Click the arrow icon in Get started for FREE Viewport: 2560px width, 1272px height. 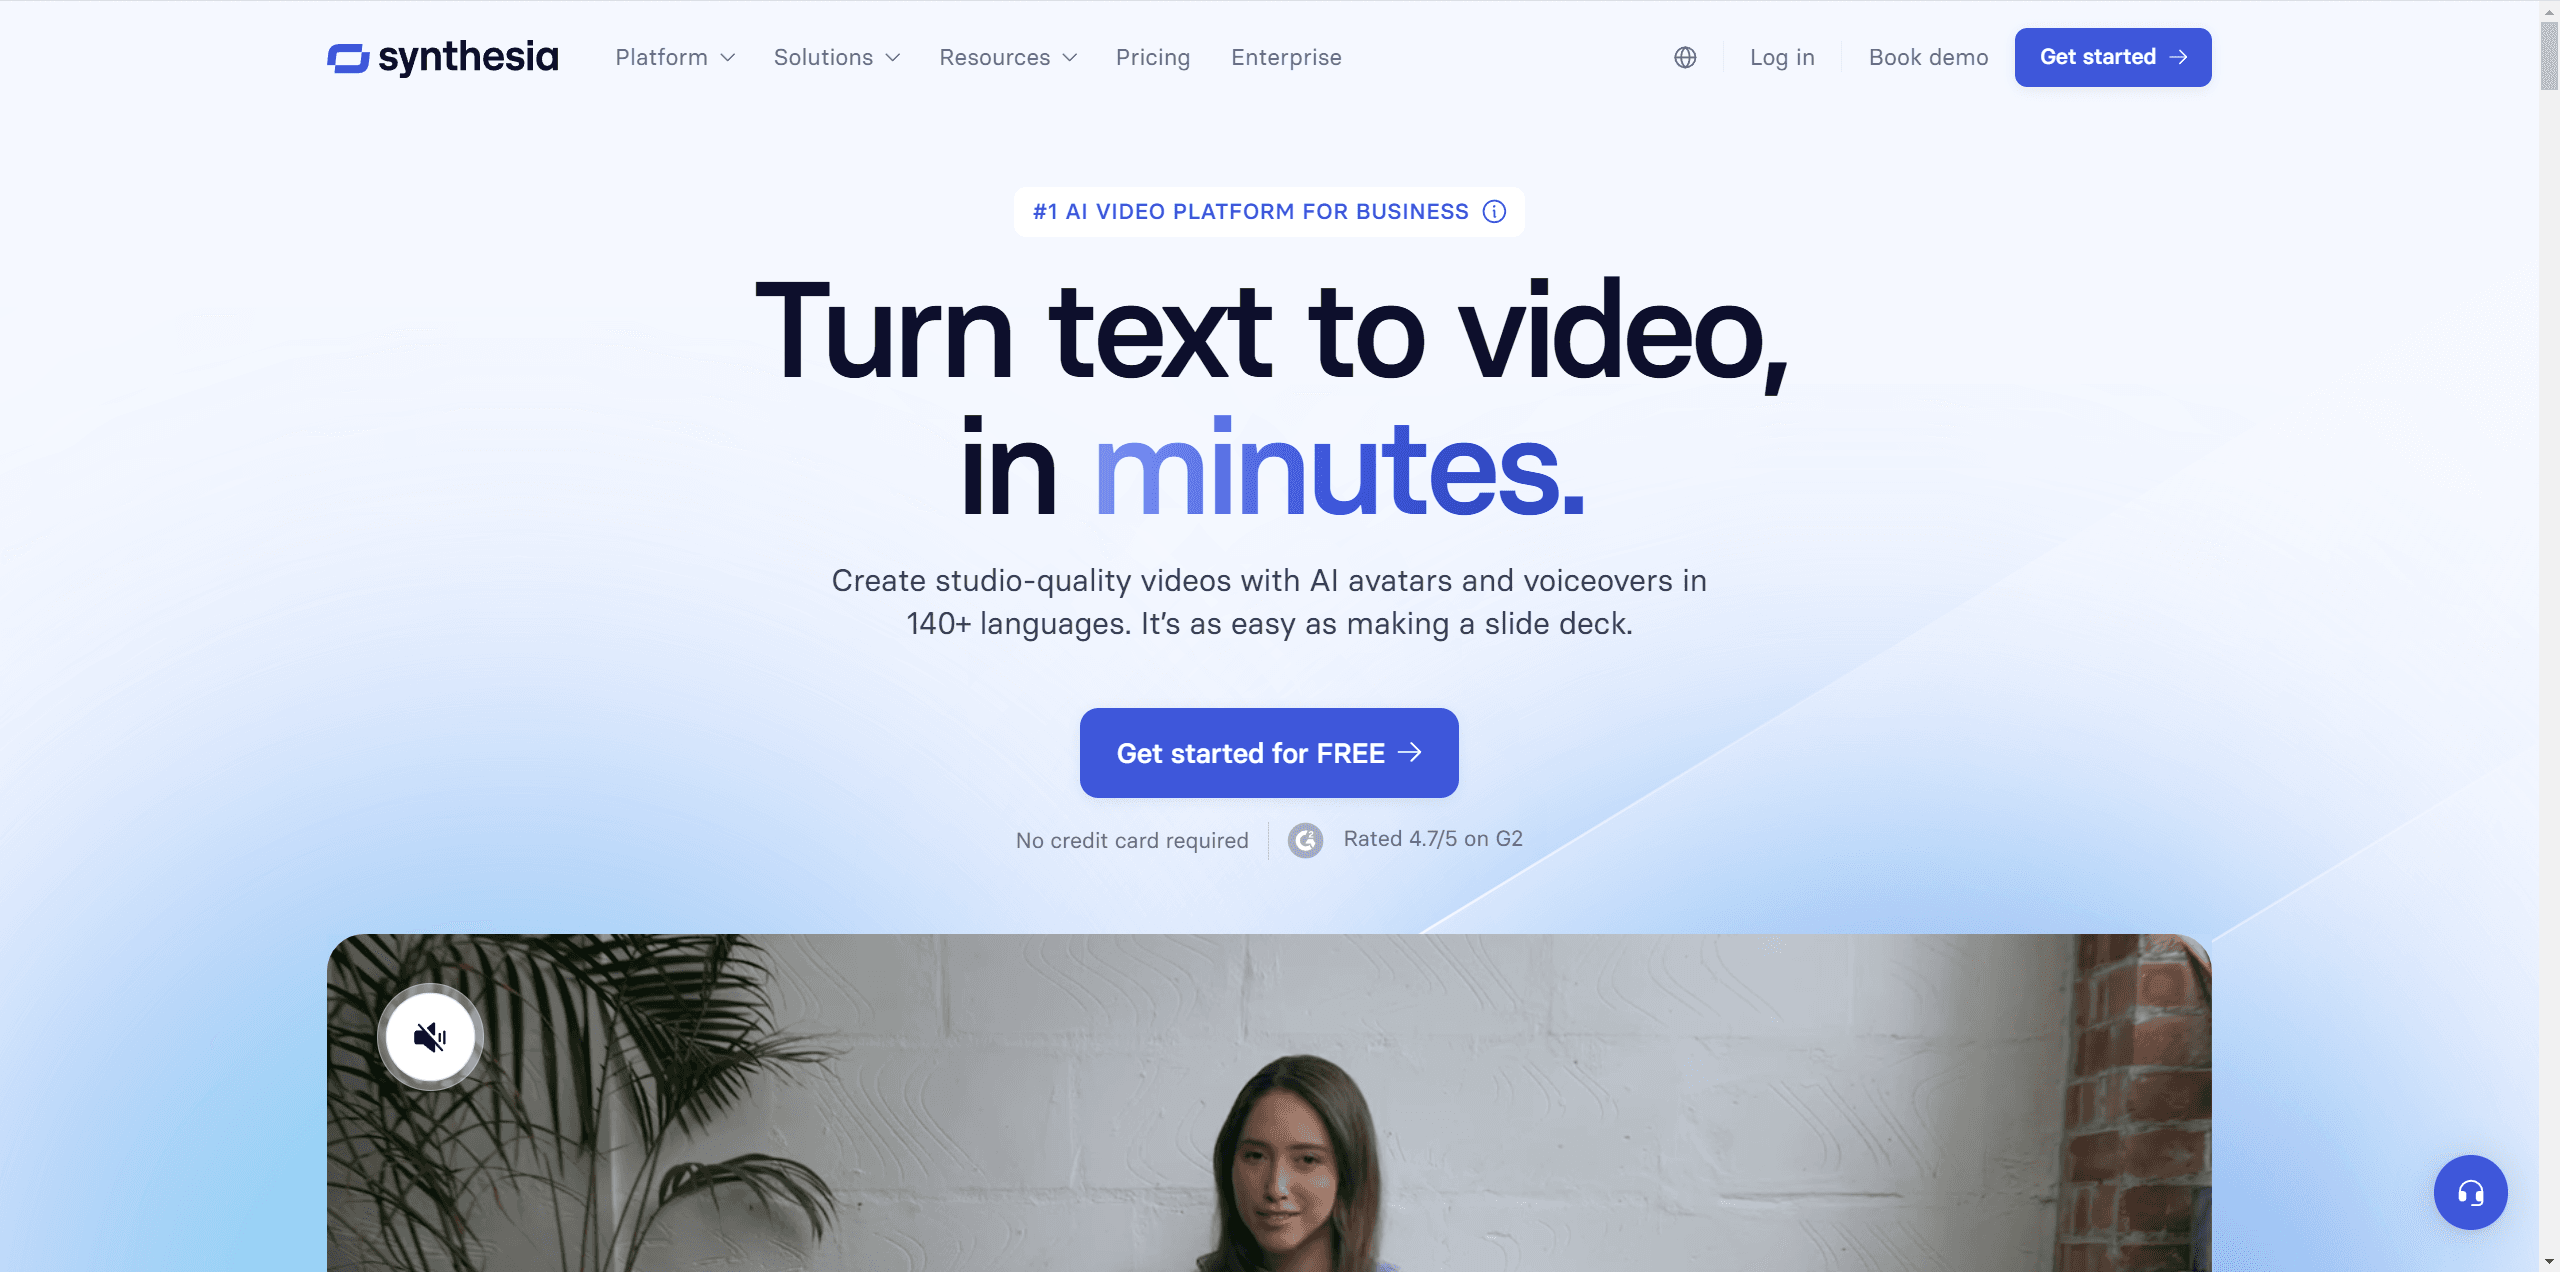point(1411,751)
